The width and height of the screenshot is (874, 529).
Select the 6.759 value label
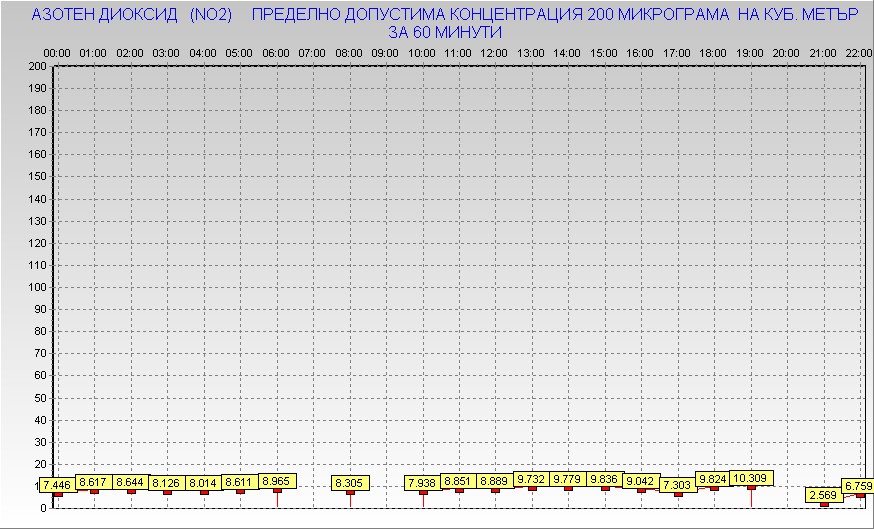(x=858, y=486)
